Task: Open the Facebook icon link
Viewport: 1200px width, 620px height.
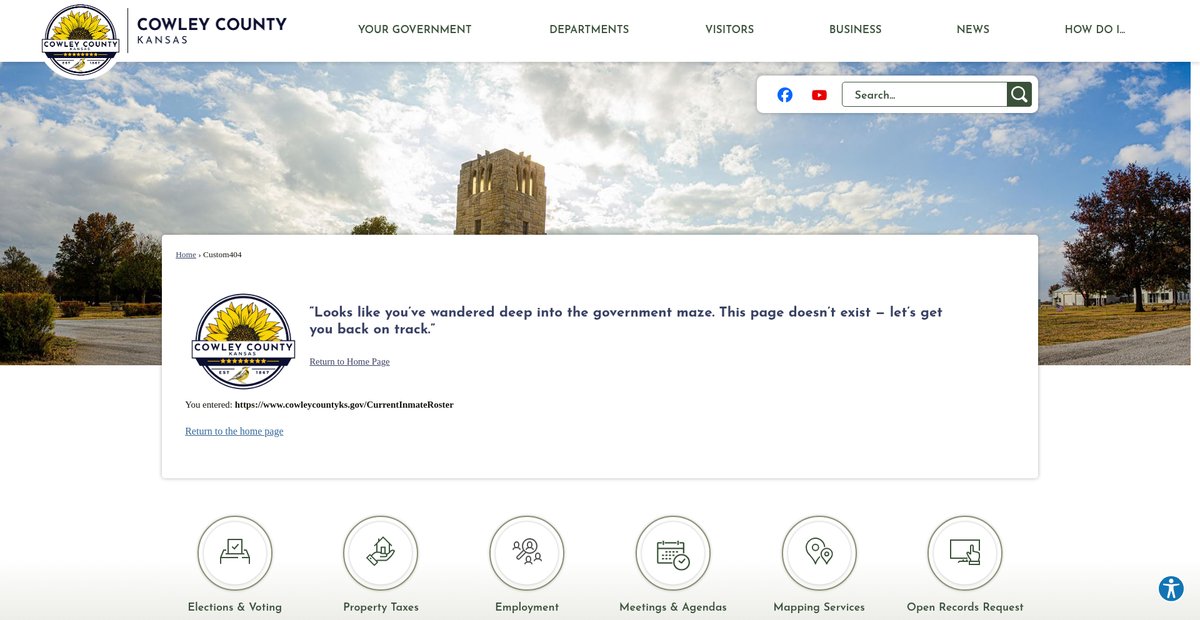Action: tap(785, 95)
